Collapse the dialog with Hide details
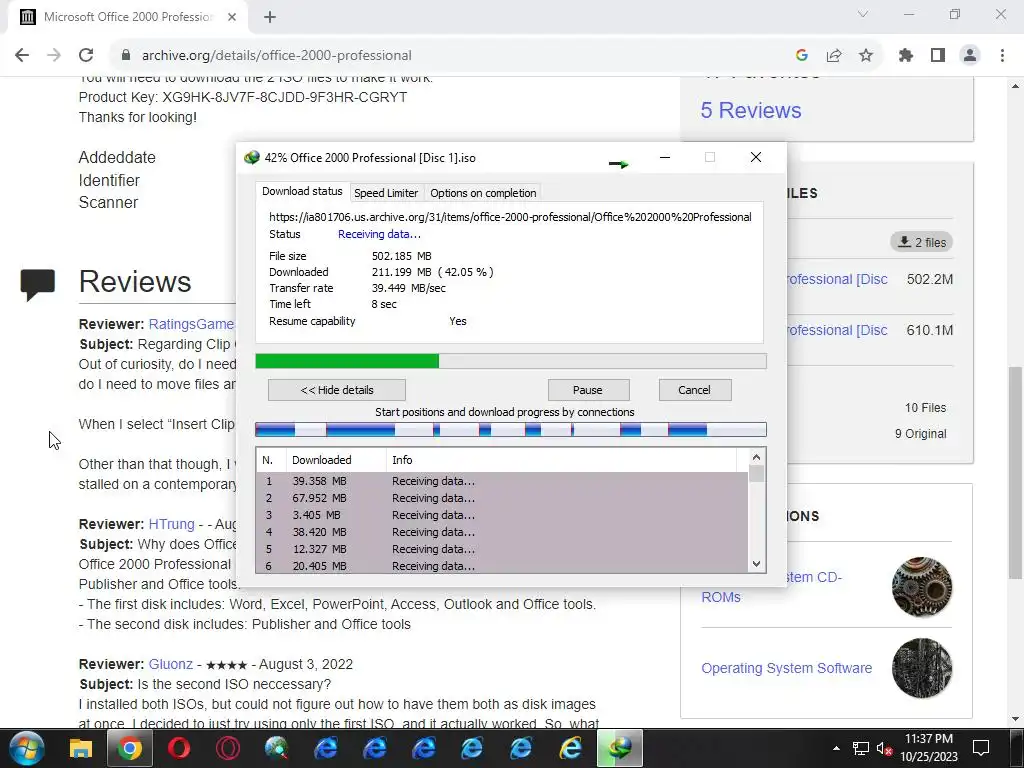The height and width of the screenshot is (768, 1024). 337,390
